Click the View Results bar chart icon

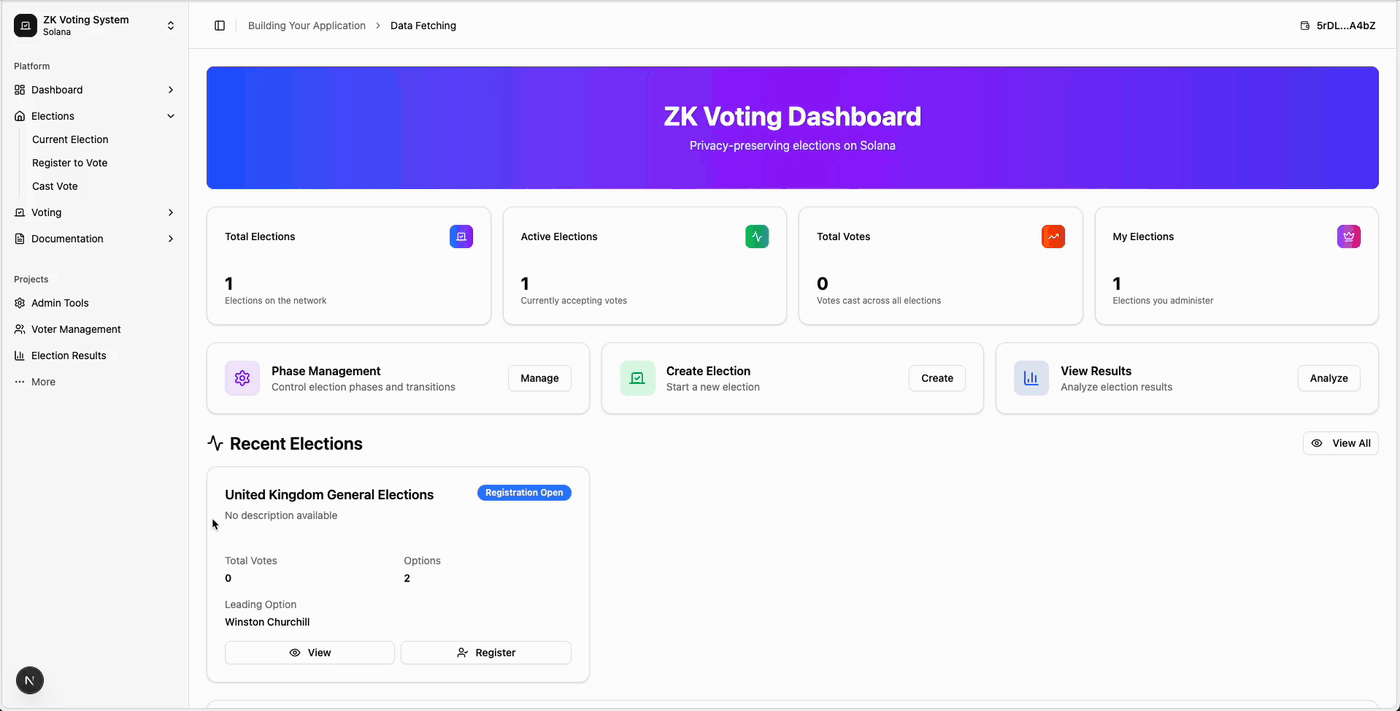pos(1031,378)
